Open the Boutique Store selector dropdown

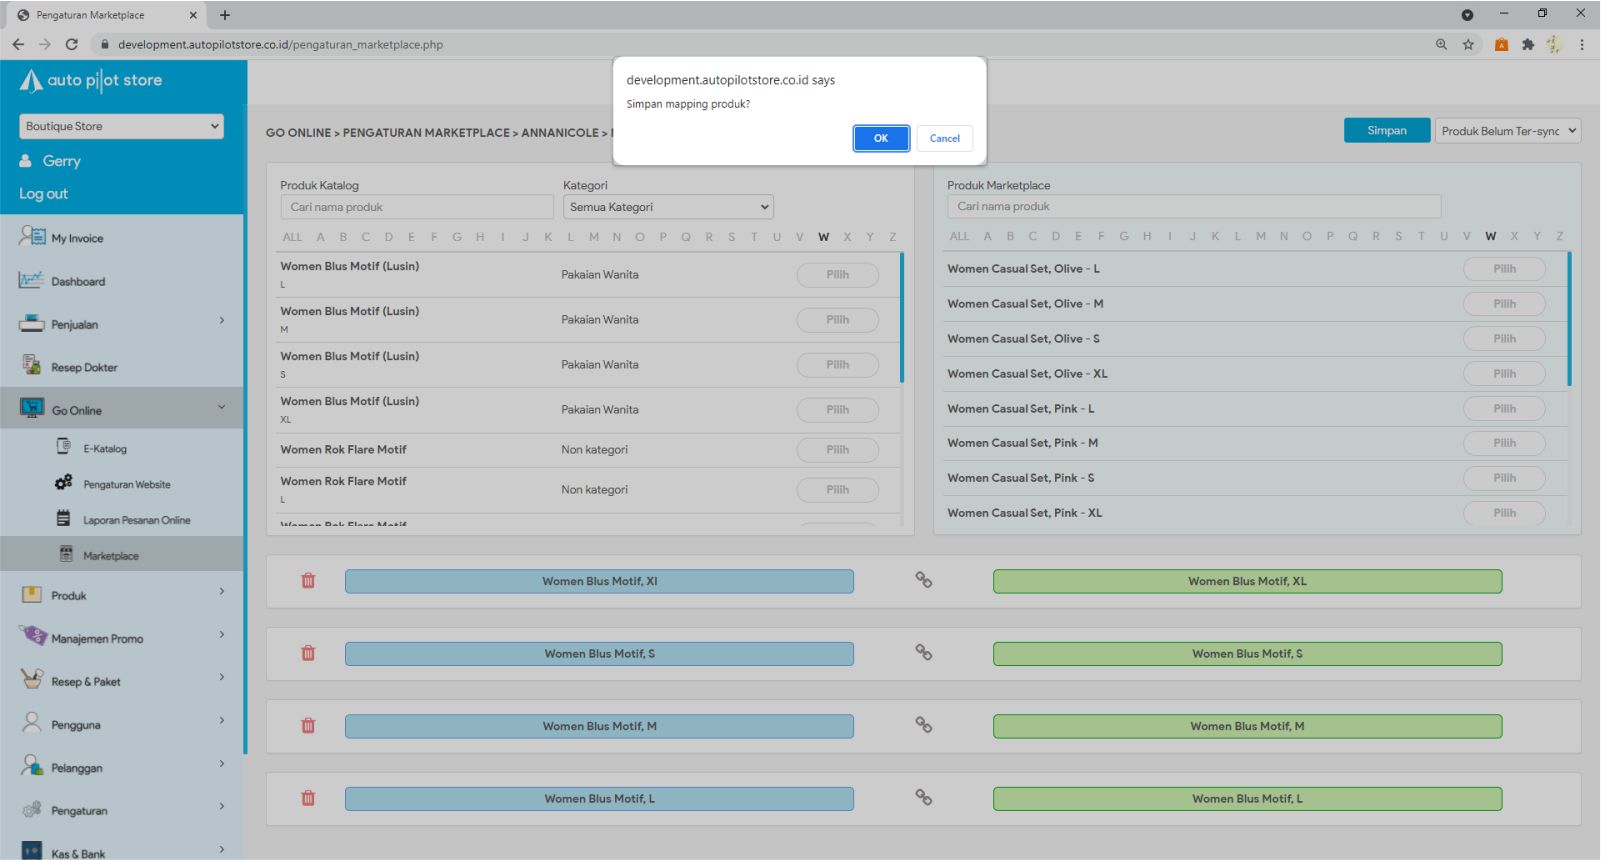121,126
